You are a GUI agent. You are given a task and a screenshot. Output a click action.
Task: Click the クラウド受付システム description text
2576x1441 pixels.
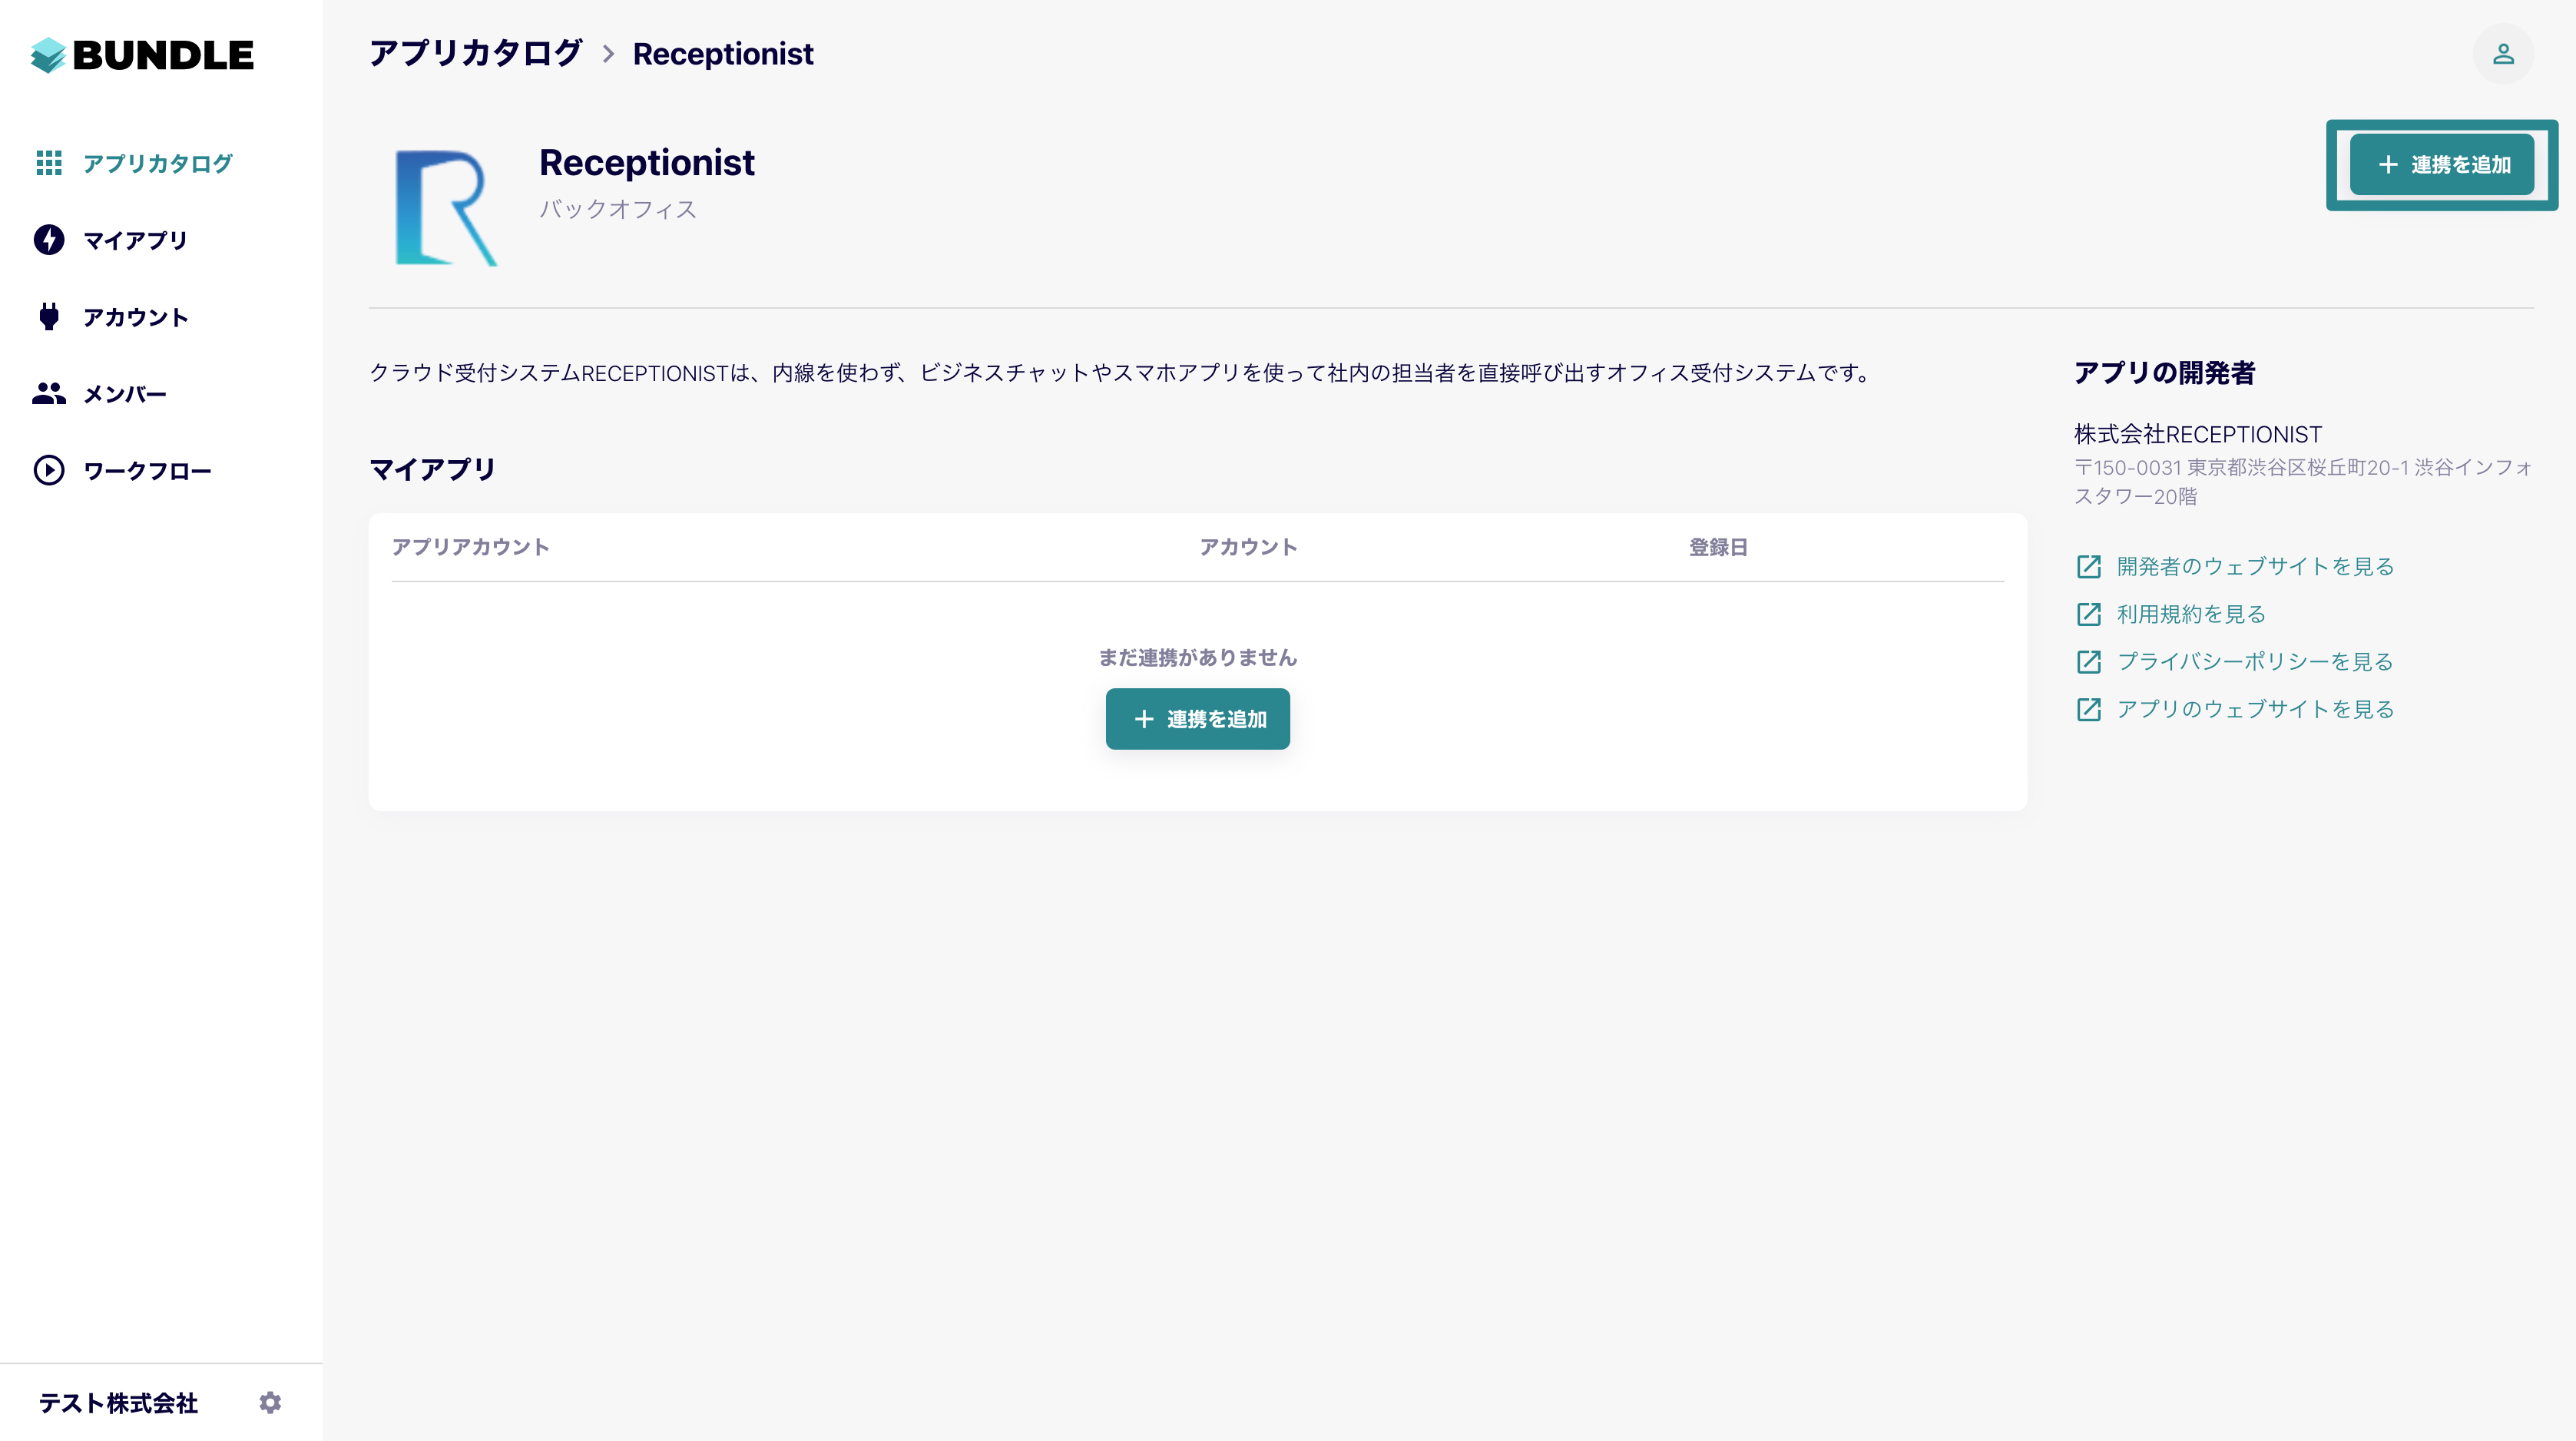click(x=1122, y=373)
